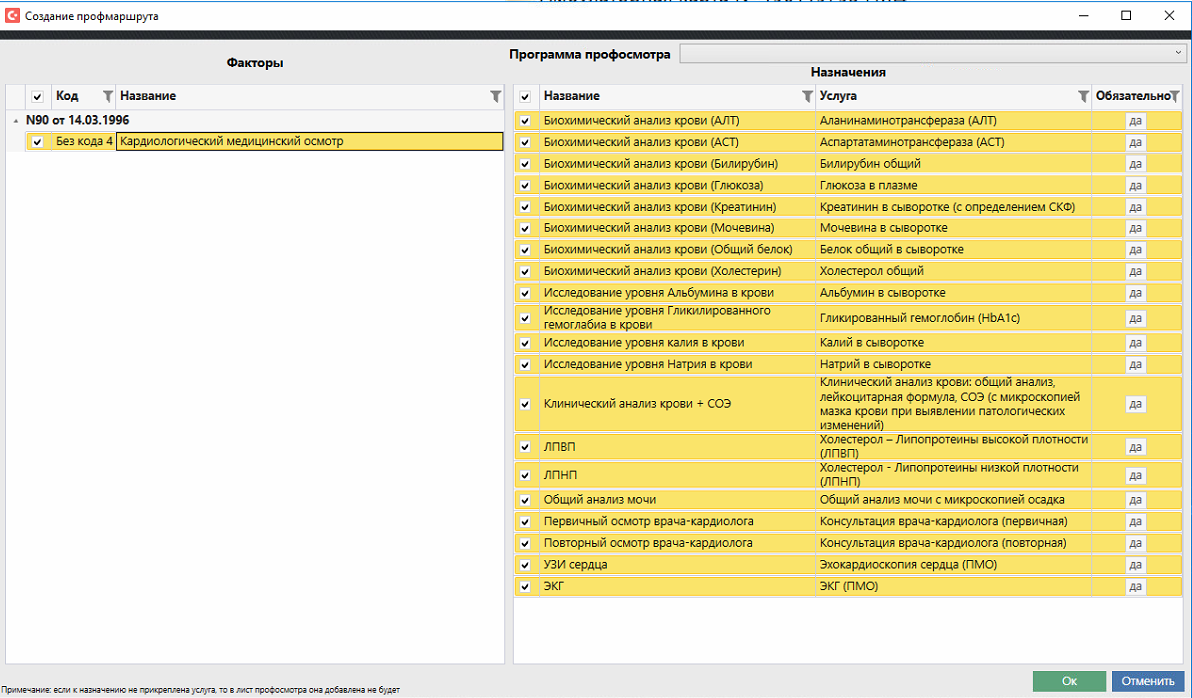Click filter icon in Обязательно column
This screenshot has height=698, width=1192.
(x=1175, y=96)
